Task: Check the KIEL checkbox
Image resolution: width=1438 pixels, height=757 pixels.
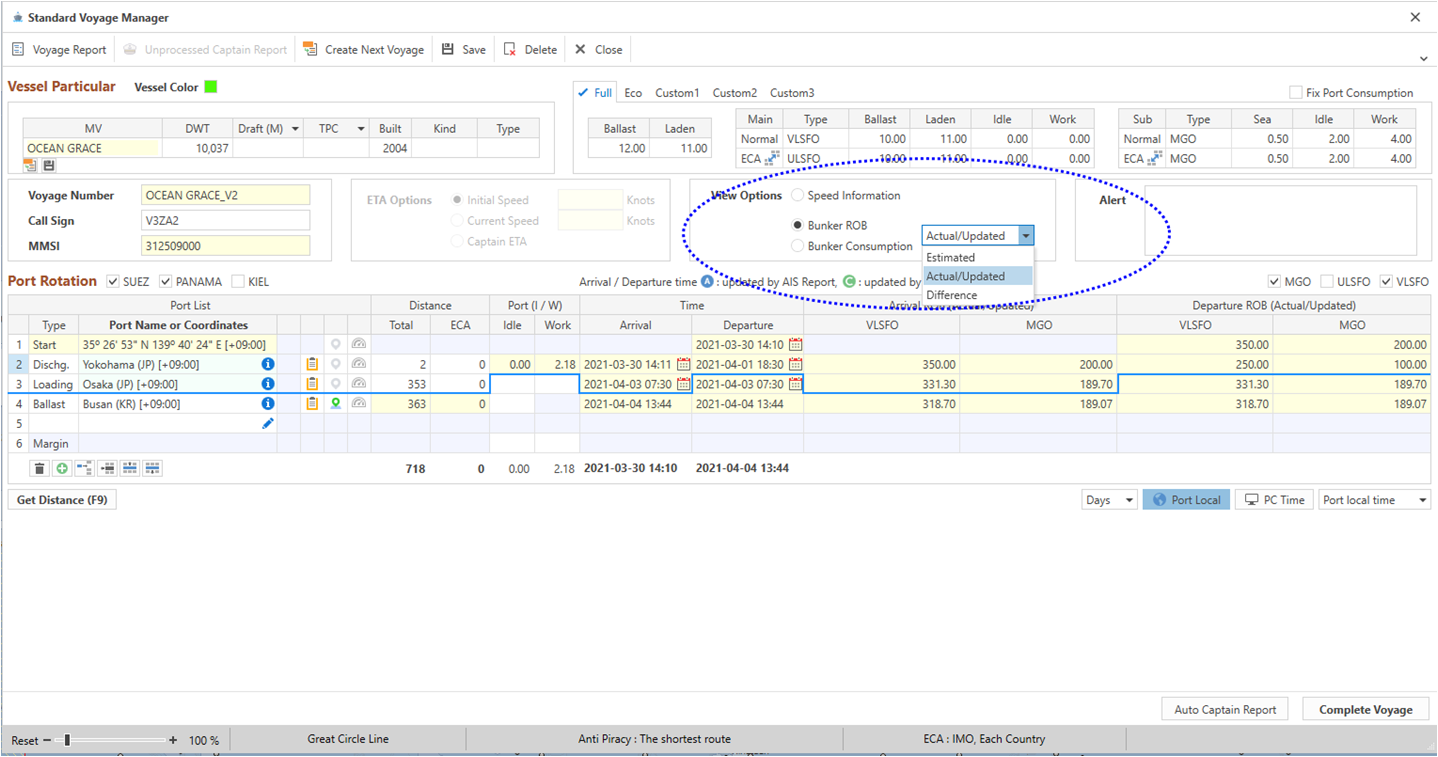Action: (x=238, y=282)
